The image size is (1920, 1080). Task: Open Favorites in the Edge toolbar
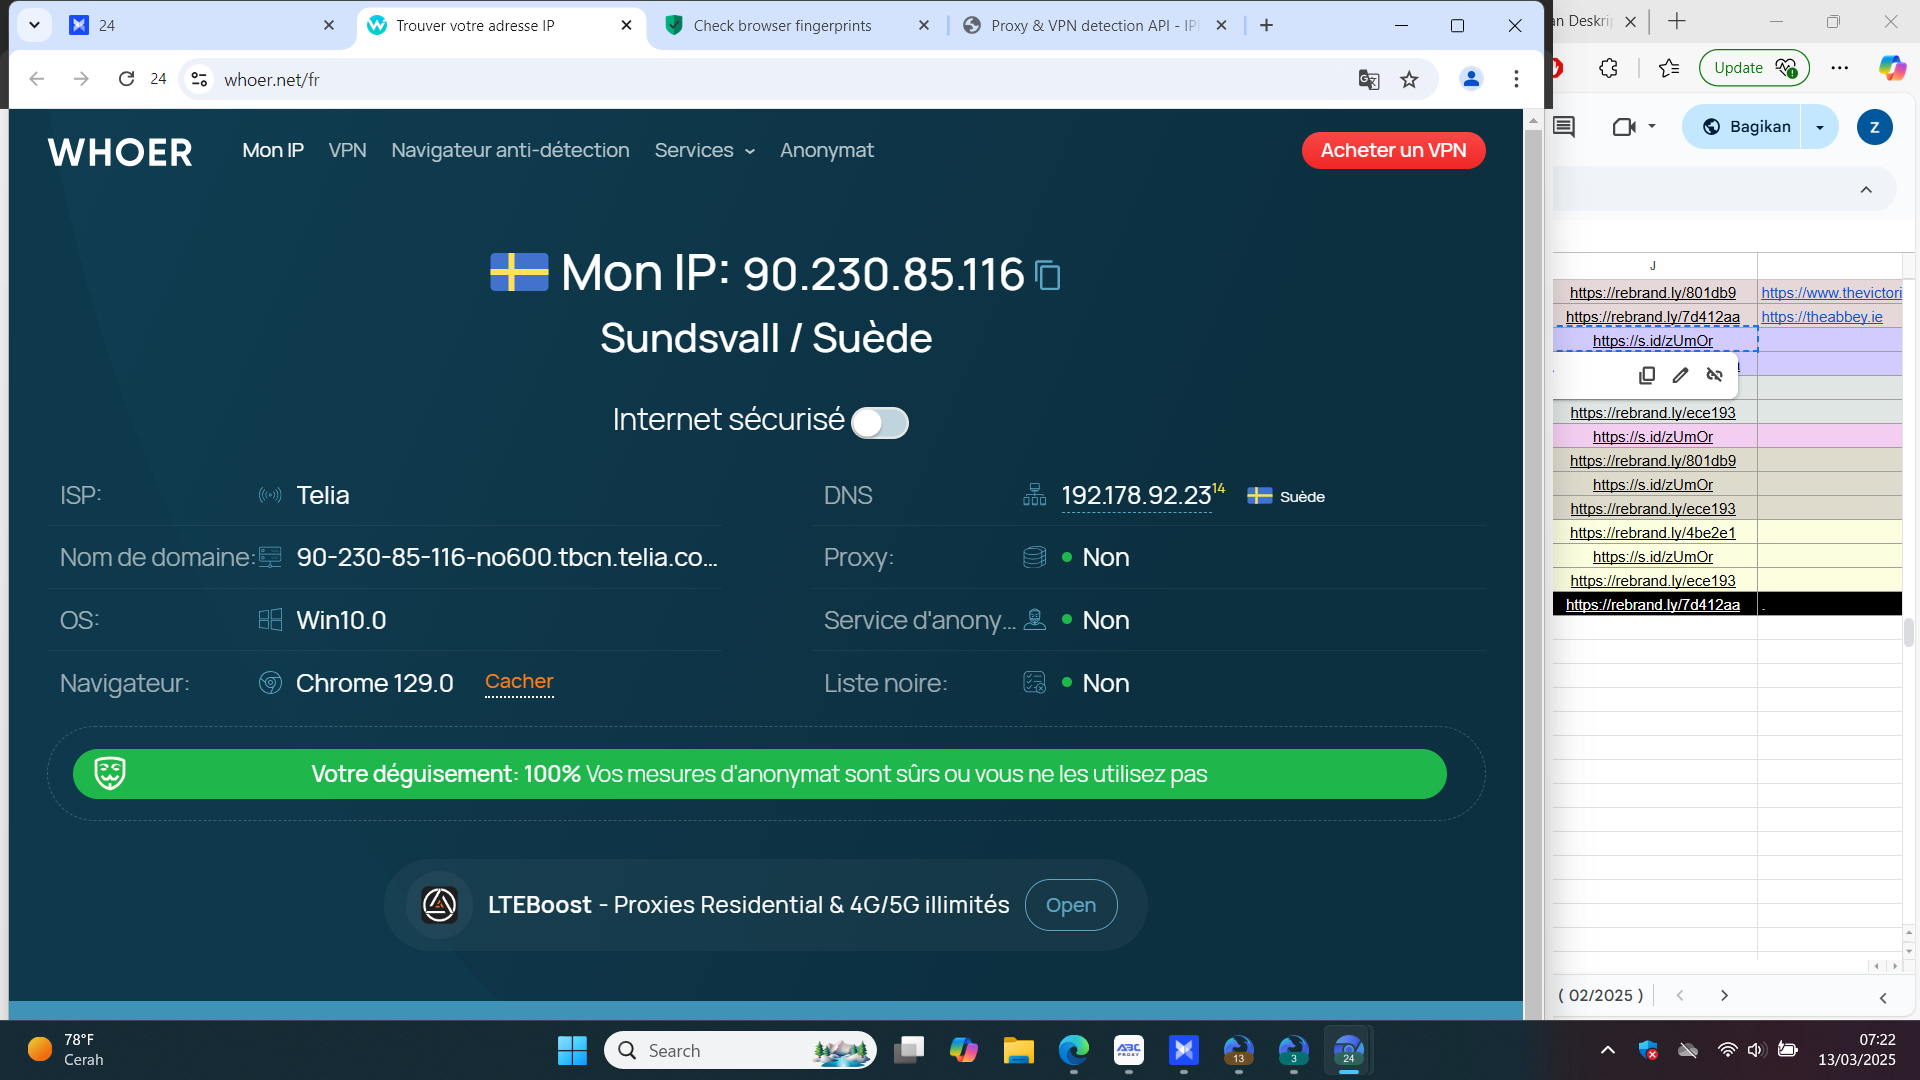coord(1669,68)
